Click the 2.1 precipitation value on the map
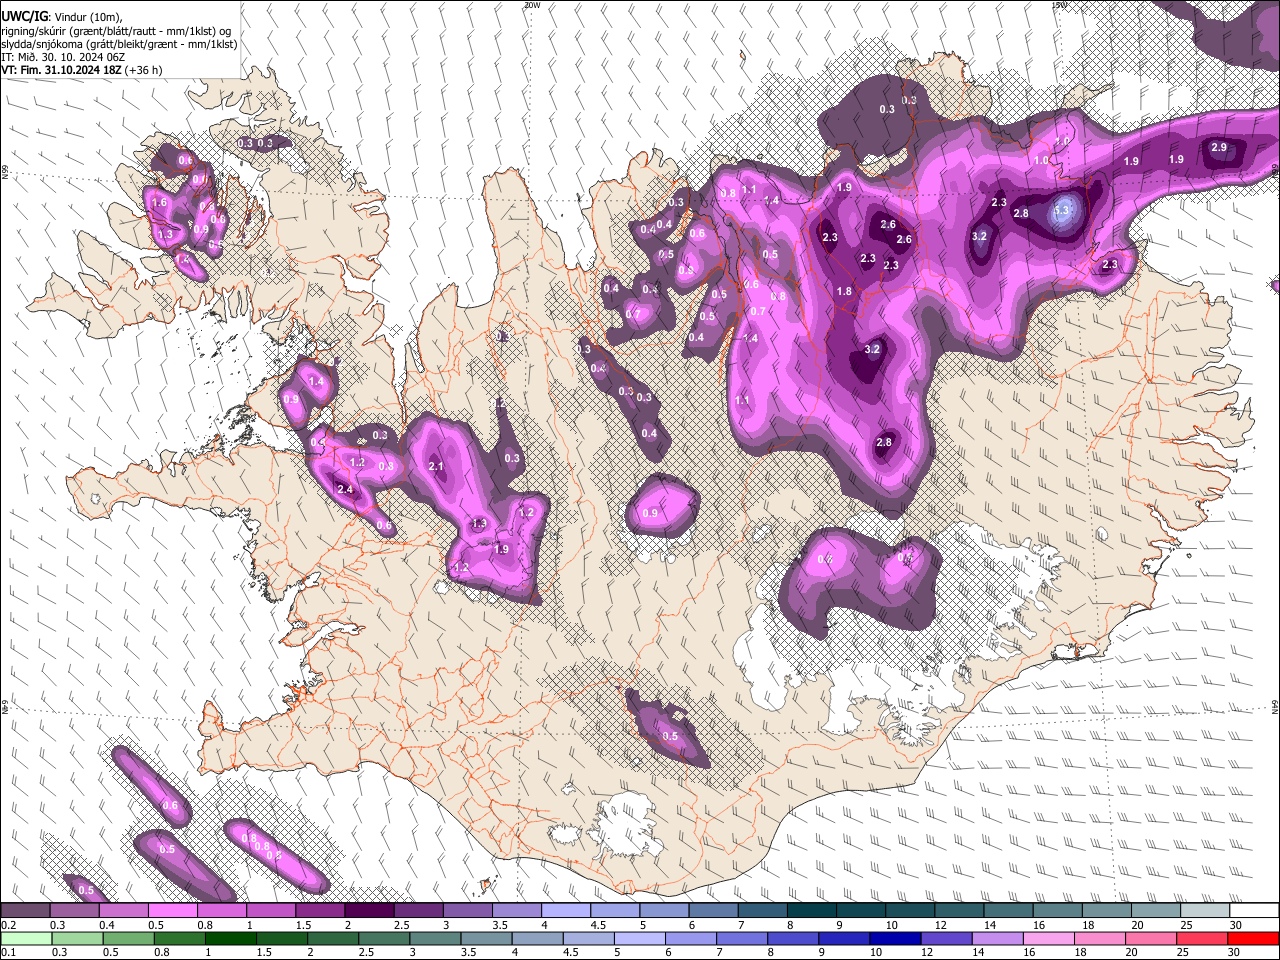 tap(435, 467)
